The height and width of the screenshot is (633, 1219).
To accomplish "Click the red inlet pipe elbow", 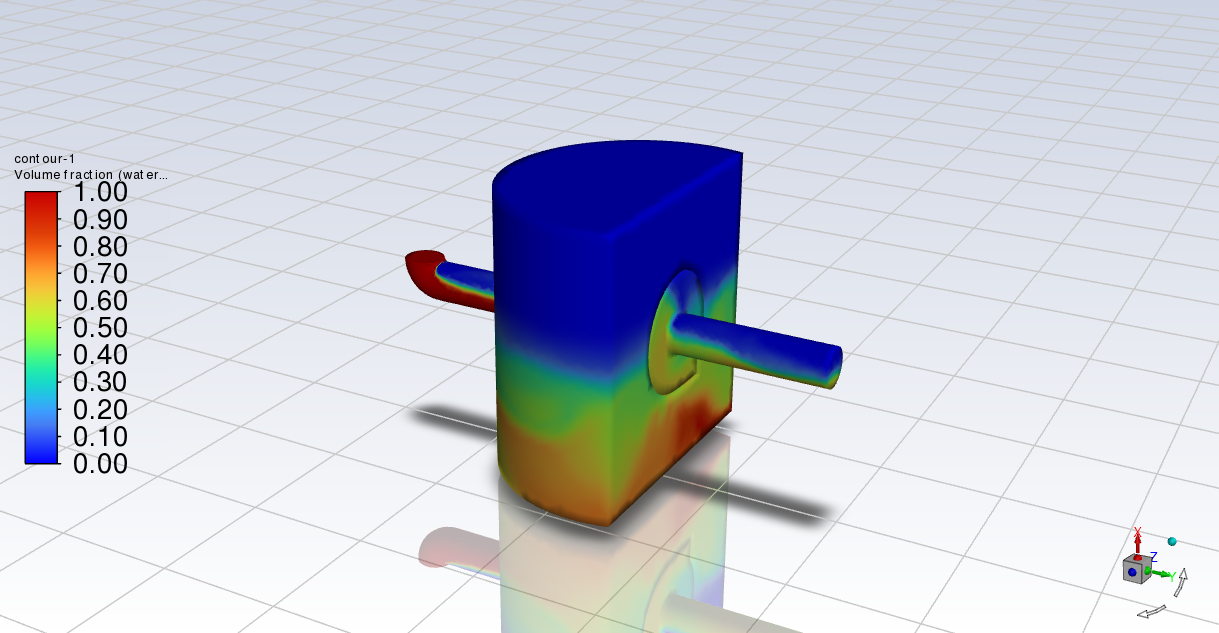I will (422, 270).
